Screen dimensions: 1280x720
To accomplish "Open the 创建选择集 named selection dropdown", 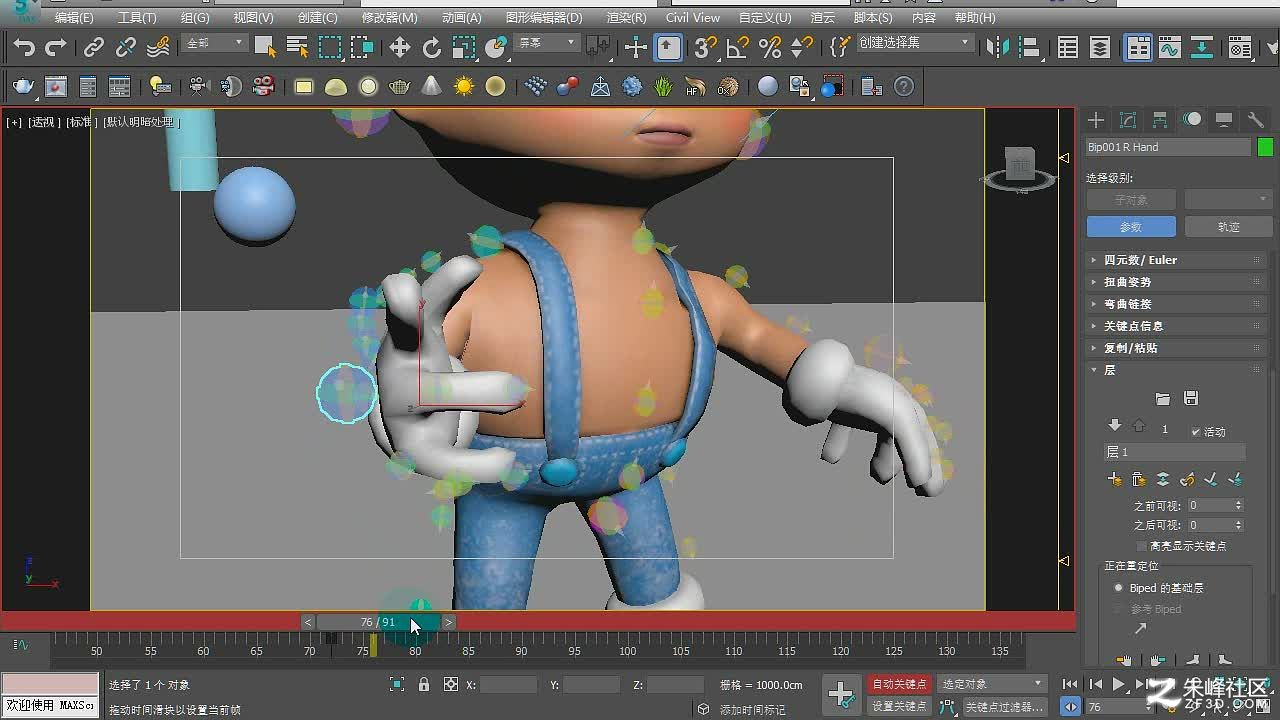I will 914,43.
